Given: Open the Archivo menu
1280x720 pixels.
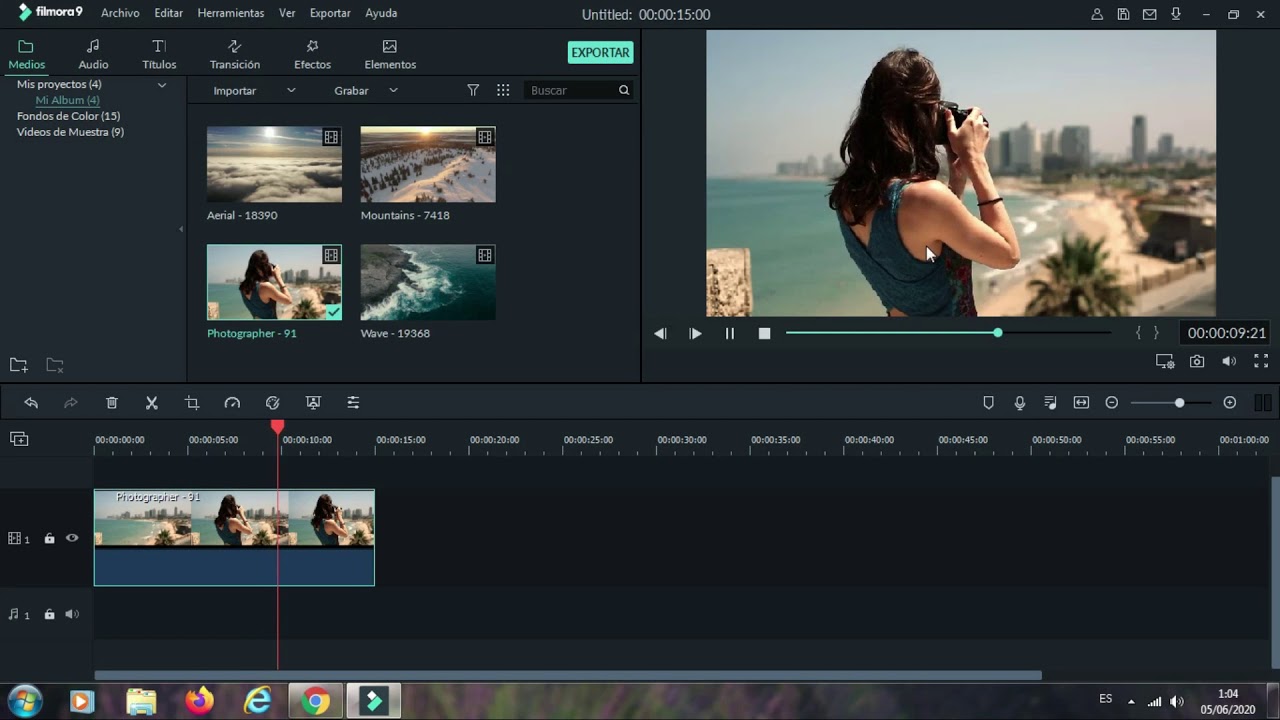Looking at the screenshot, I should 120,13.
